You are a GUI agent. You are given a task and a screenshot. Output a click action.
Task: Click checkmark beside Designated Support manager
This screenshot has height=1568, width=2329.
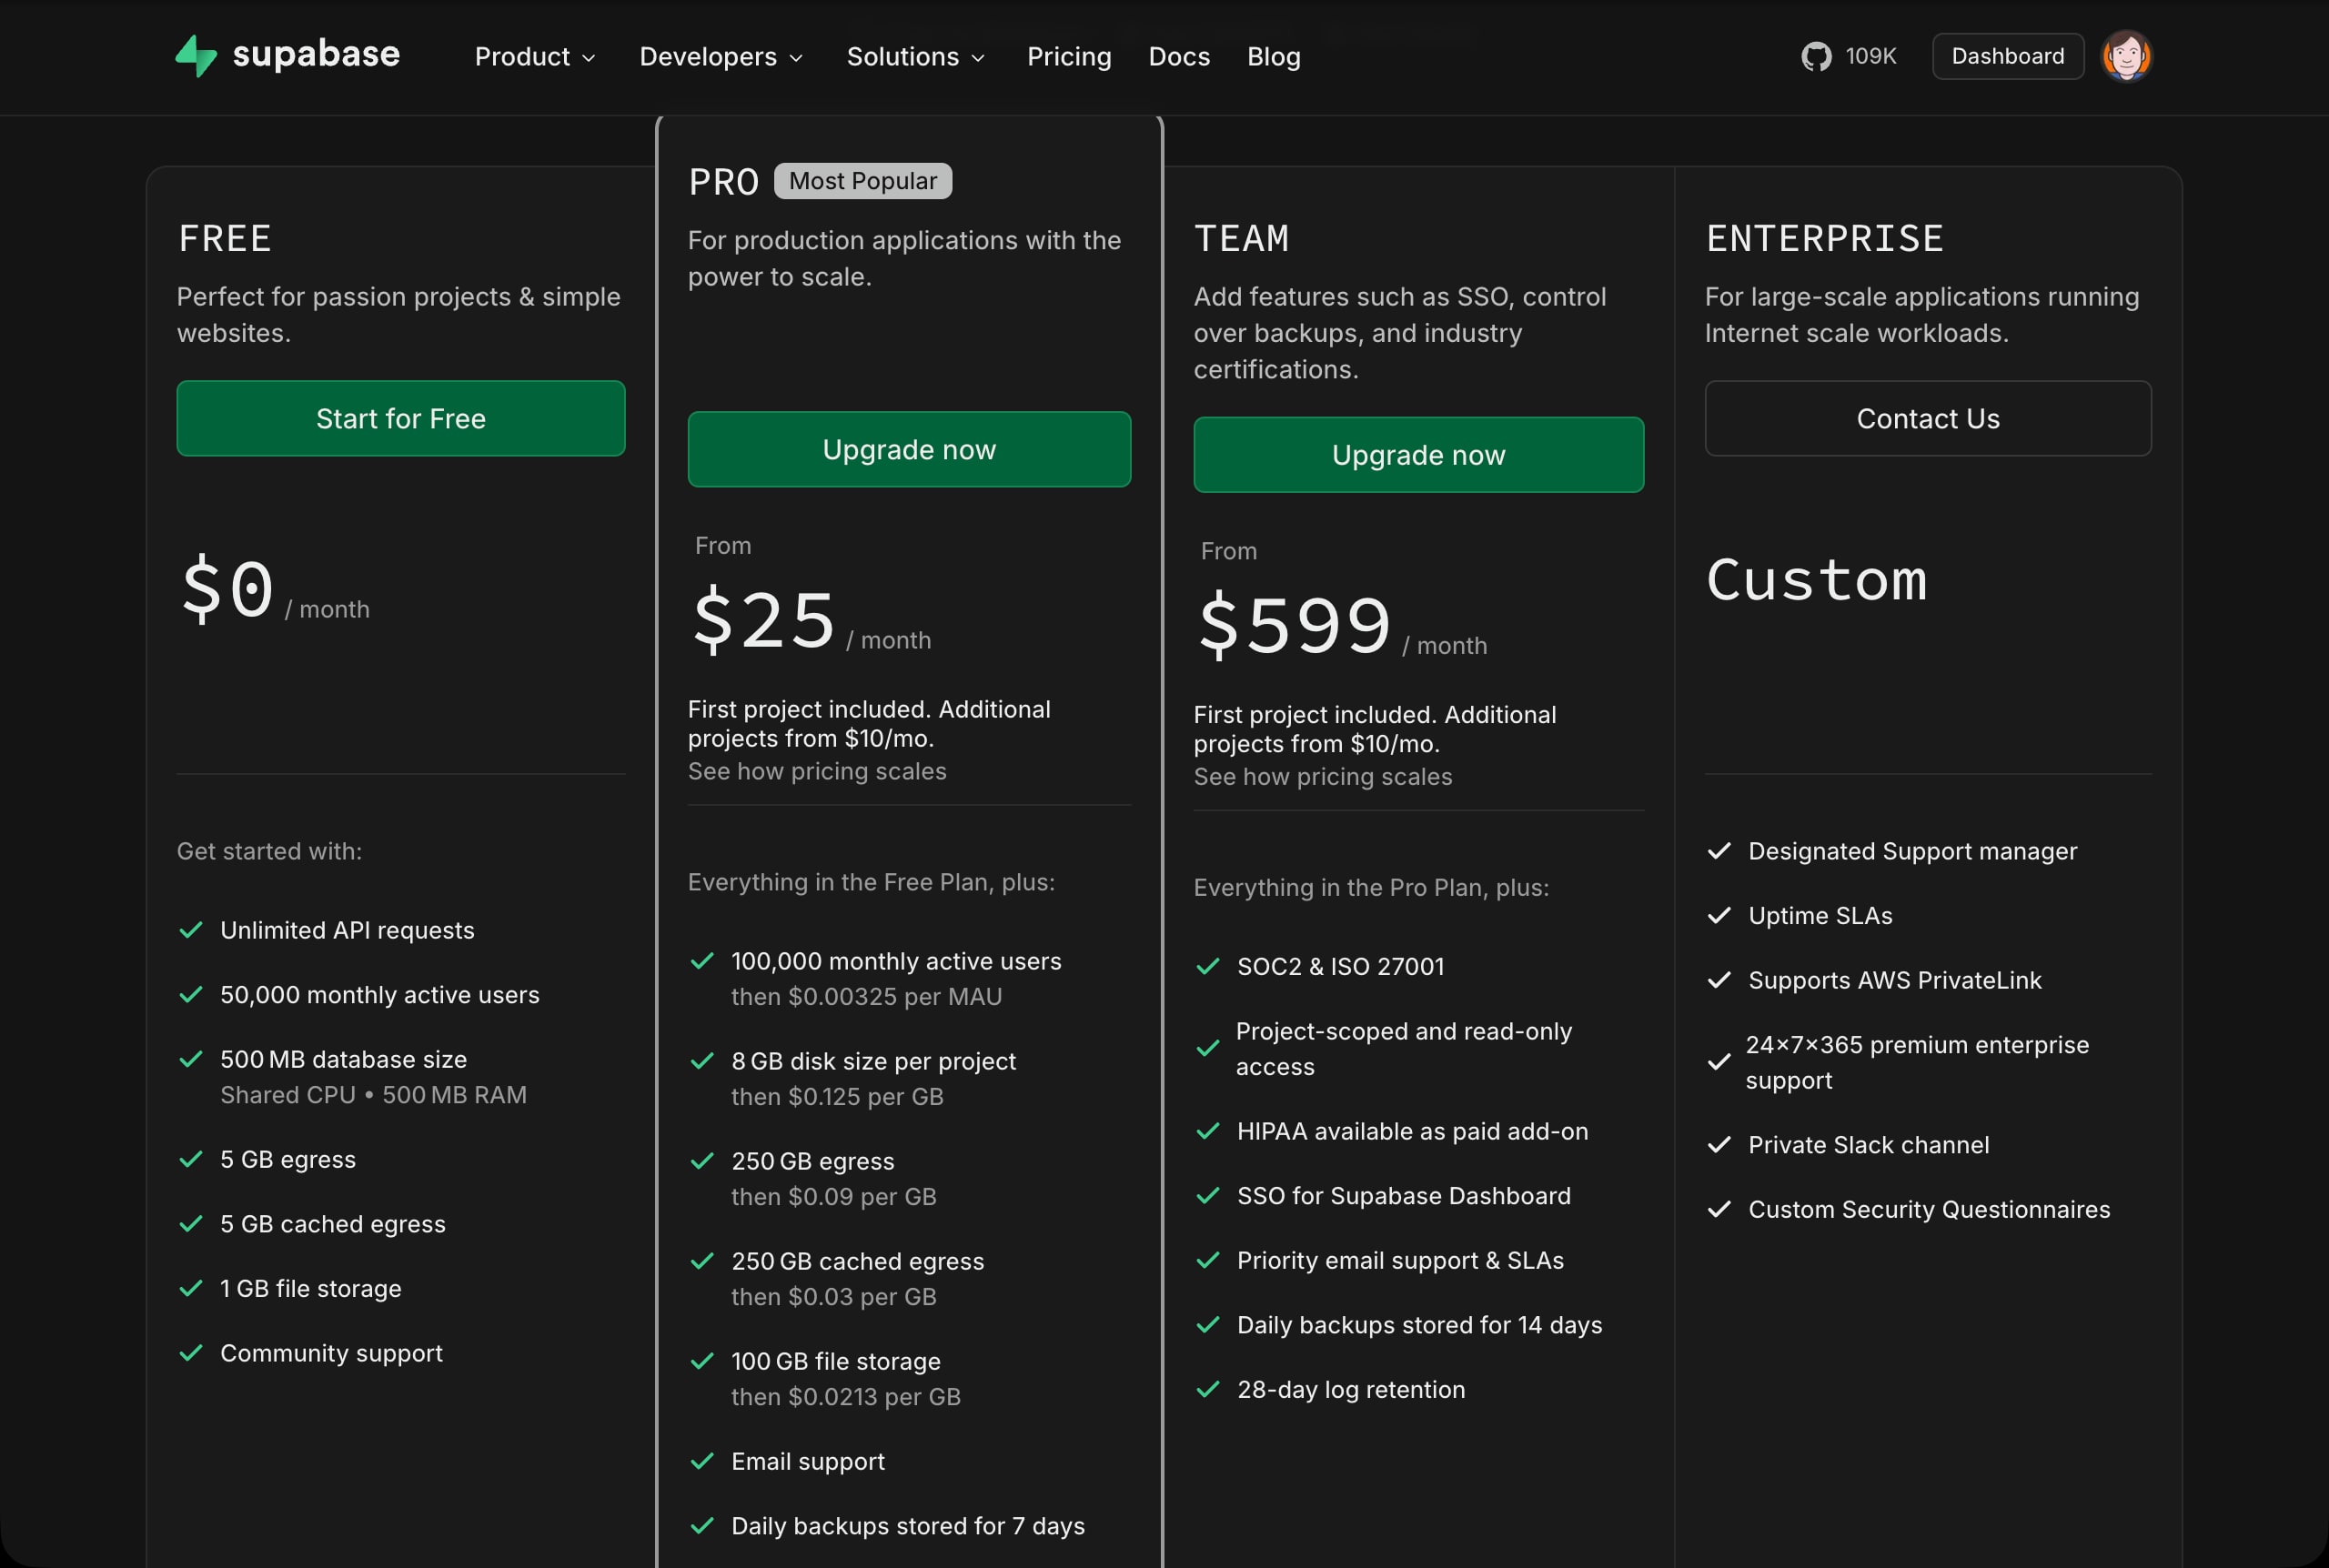point(1719,851)
